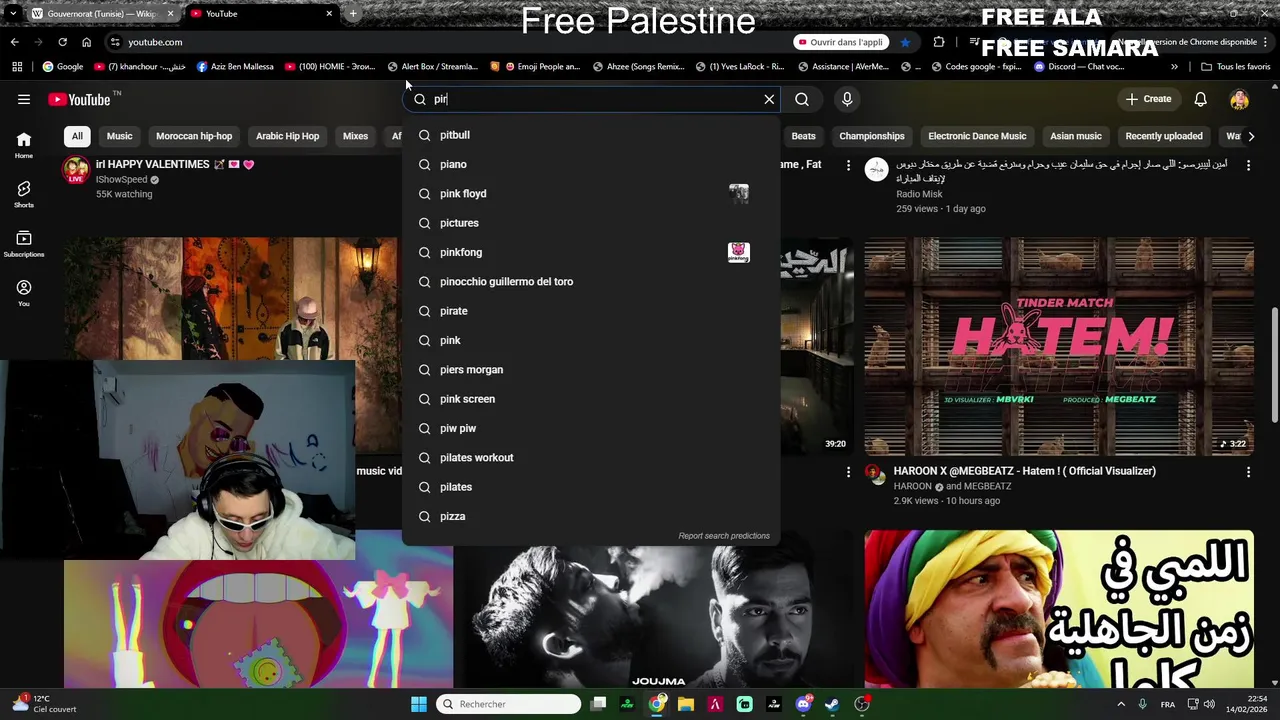Image resolution: width=1280 pixels, height=720 pixels.
Task: Click the Ouvrir dans l'appli button
Action: coord(840,42)
